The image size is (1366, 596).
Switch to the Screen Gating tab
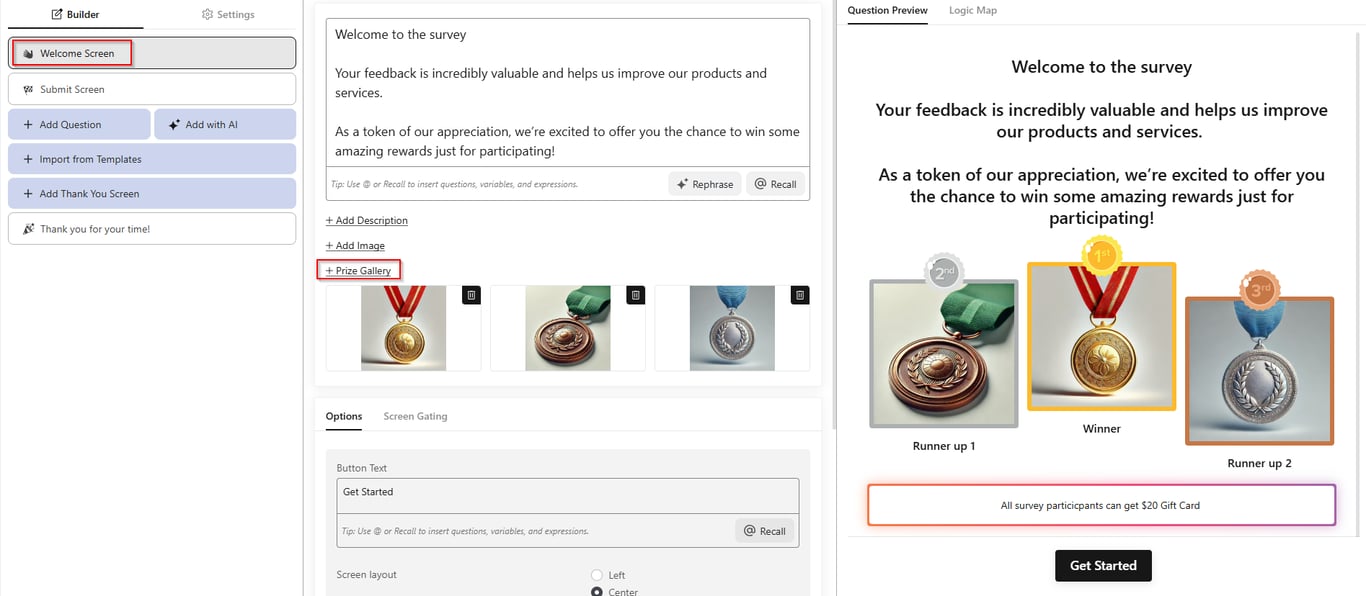click(x=415, y=416)
